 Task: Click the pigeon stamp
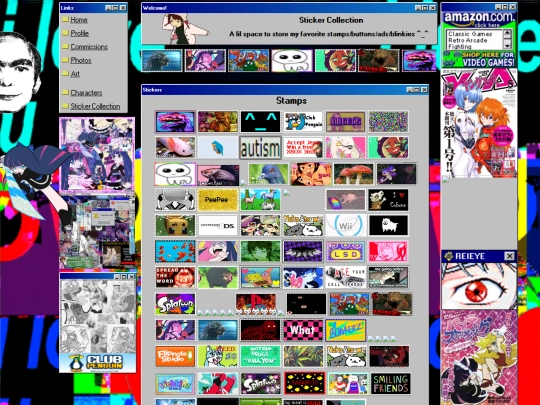(x=268, y=174)
